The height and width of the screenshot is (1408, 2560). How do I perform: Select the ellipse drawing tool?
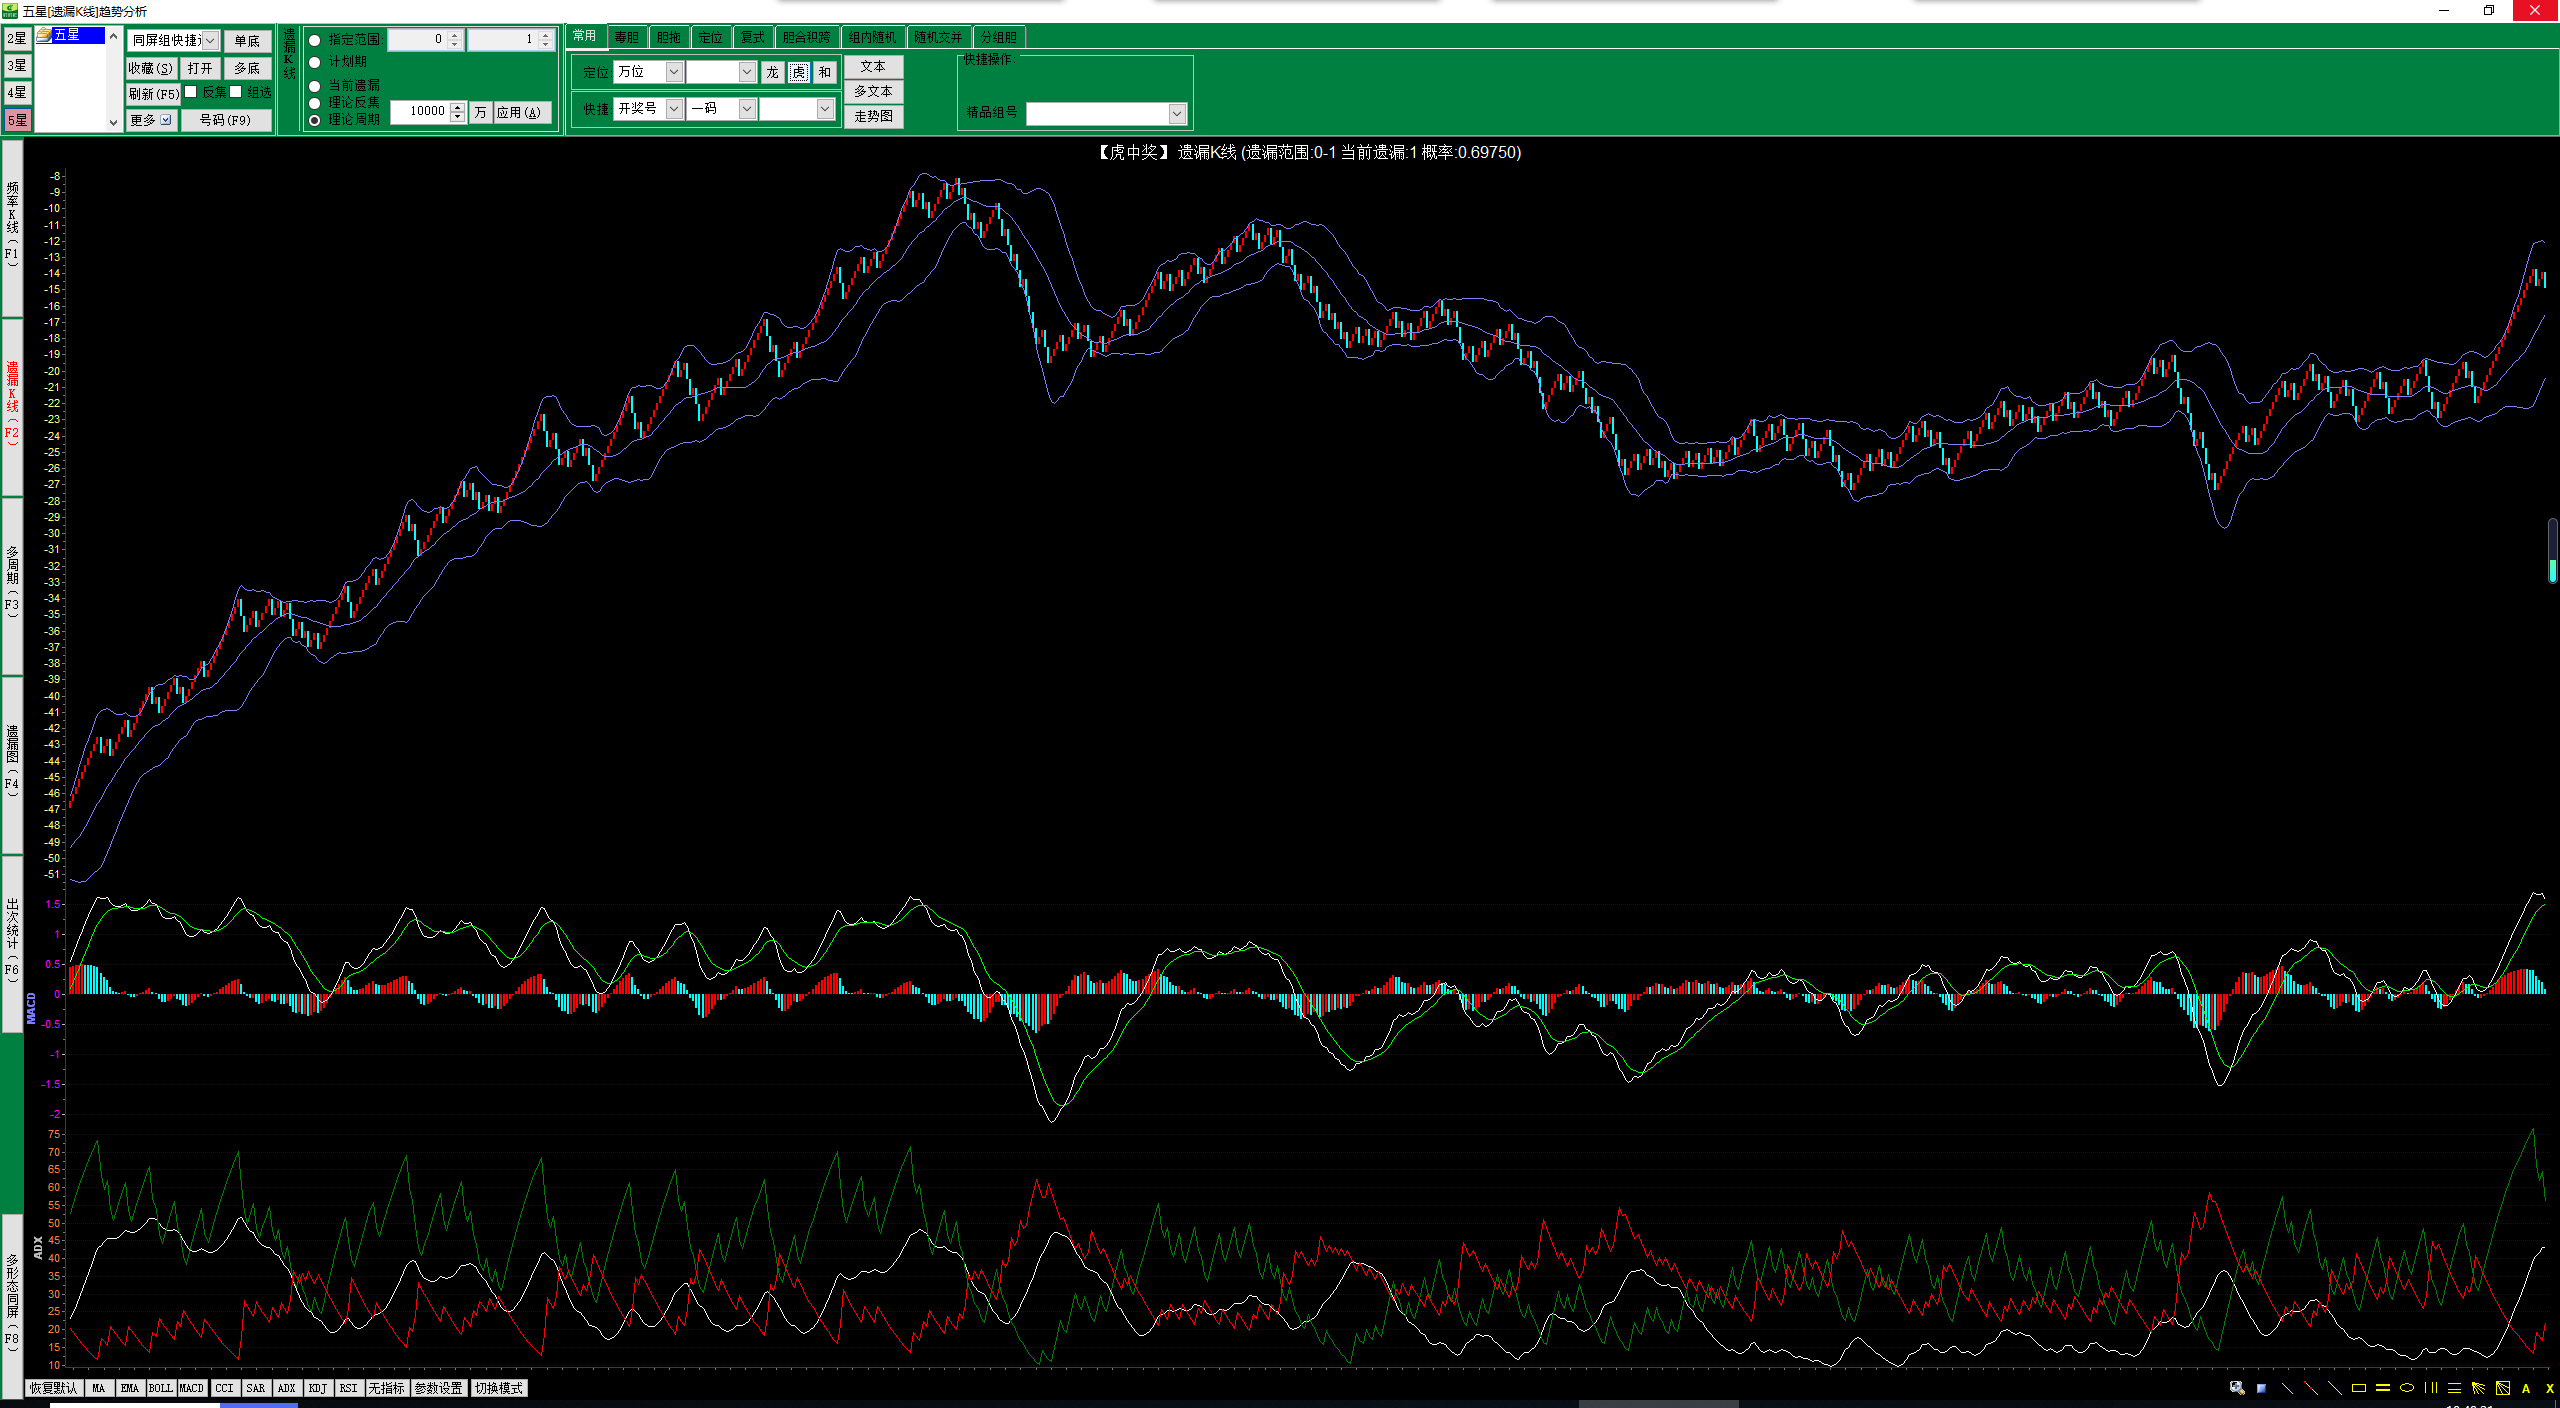tap(2406, 1388)
